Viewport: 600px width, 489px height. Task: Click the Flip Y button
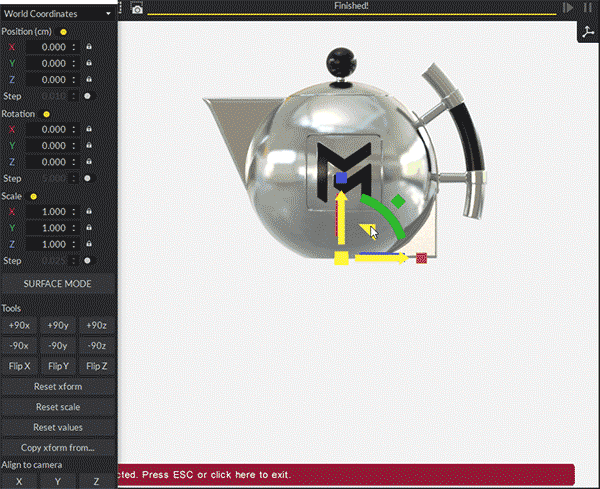(x=58, y=366)
